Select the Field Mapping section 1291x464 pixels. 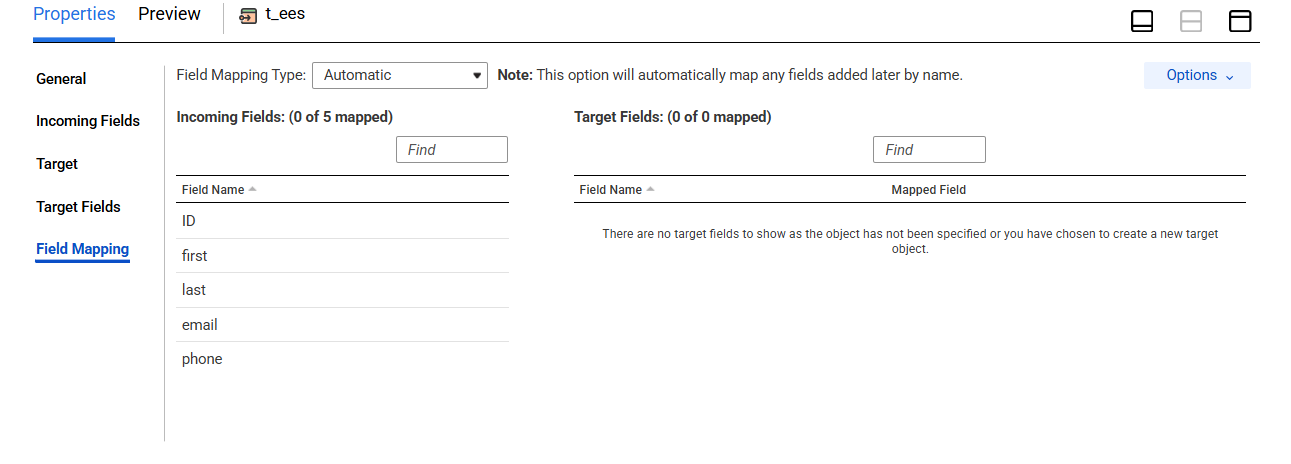click(82, 249)
